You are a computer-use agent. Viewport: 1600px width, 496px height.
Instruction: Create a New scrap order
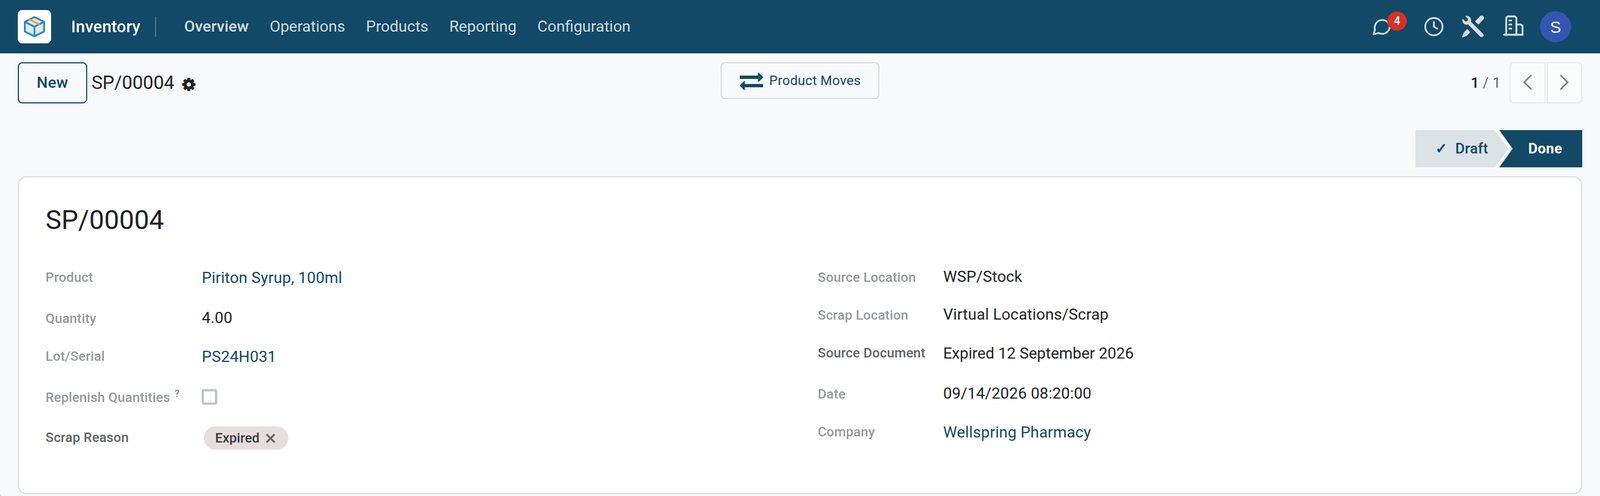52,83
